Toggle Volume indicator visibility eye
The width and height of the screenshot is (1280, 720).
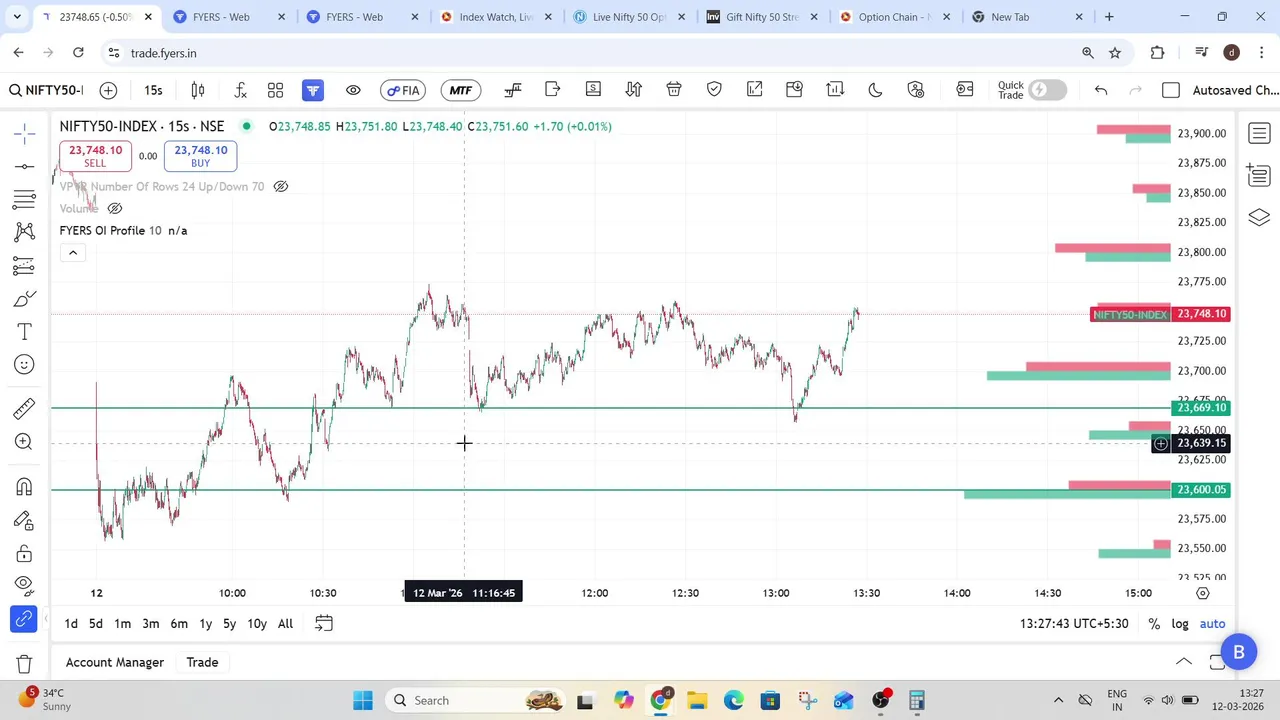(x=115, y=209)
